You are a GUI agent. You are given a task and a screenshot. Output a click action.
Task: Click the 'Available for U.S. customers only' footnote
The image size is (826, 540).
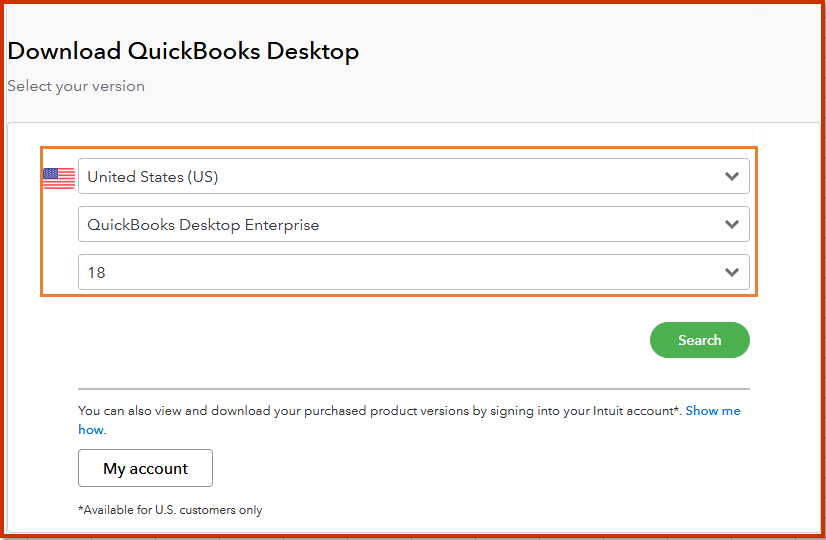[x=170, y=510]
